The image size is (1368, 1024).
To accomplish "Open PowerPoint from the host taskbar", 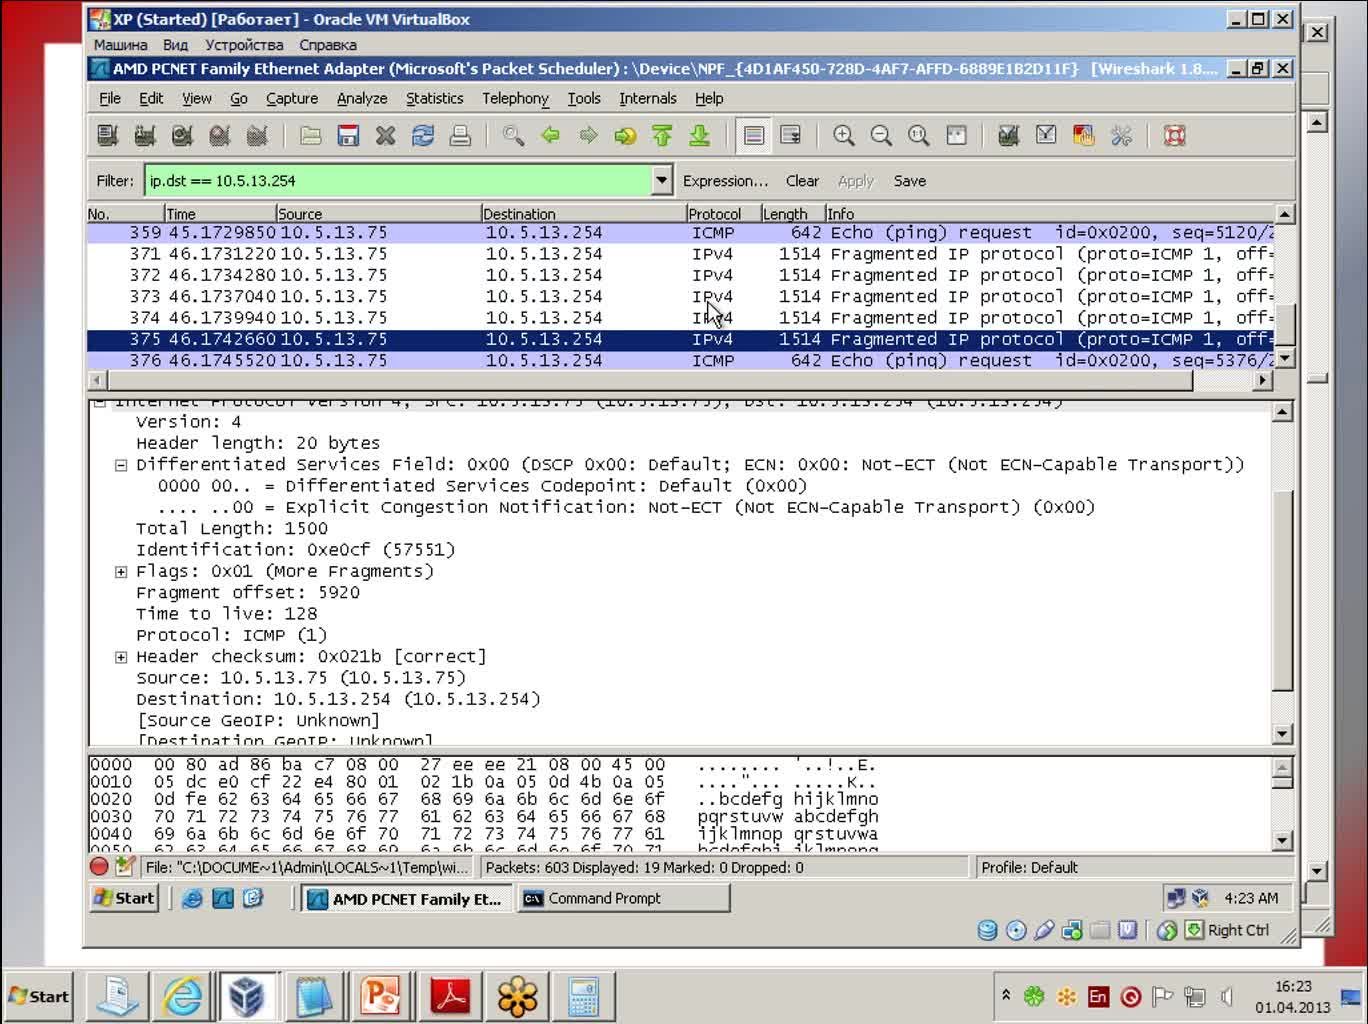I will pyautogui.click(x=380, y=996).
